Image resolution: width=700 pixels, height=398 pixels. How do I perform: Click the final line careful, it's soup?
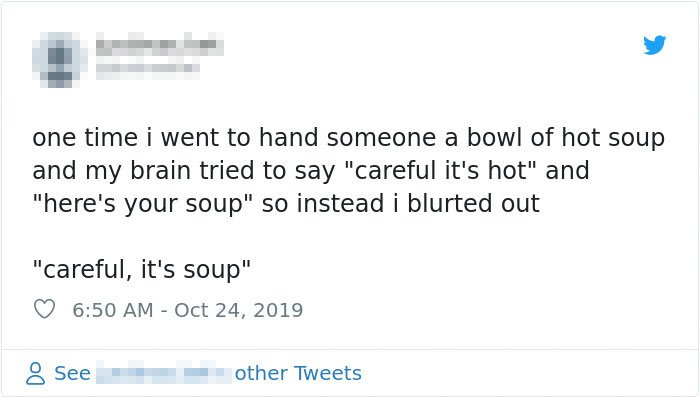(x=142, y=269)
